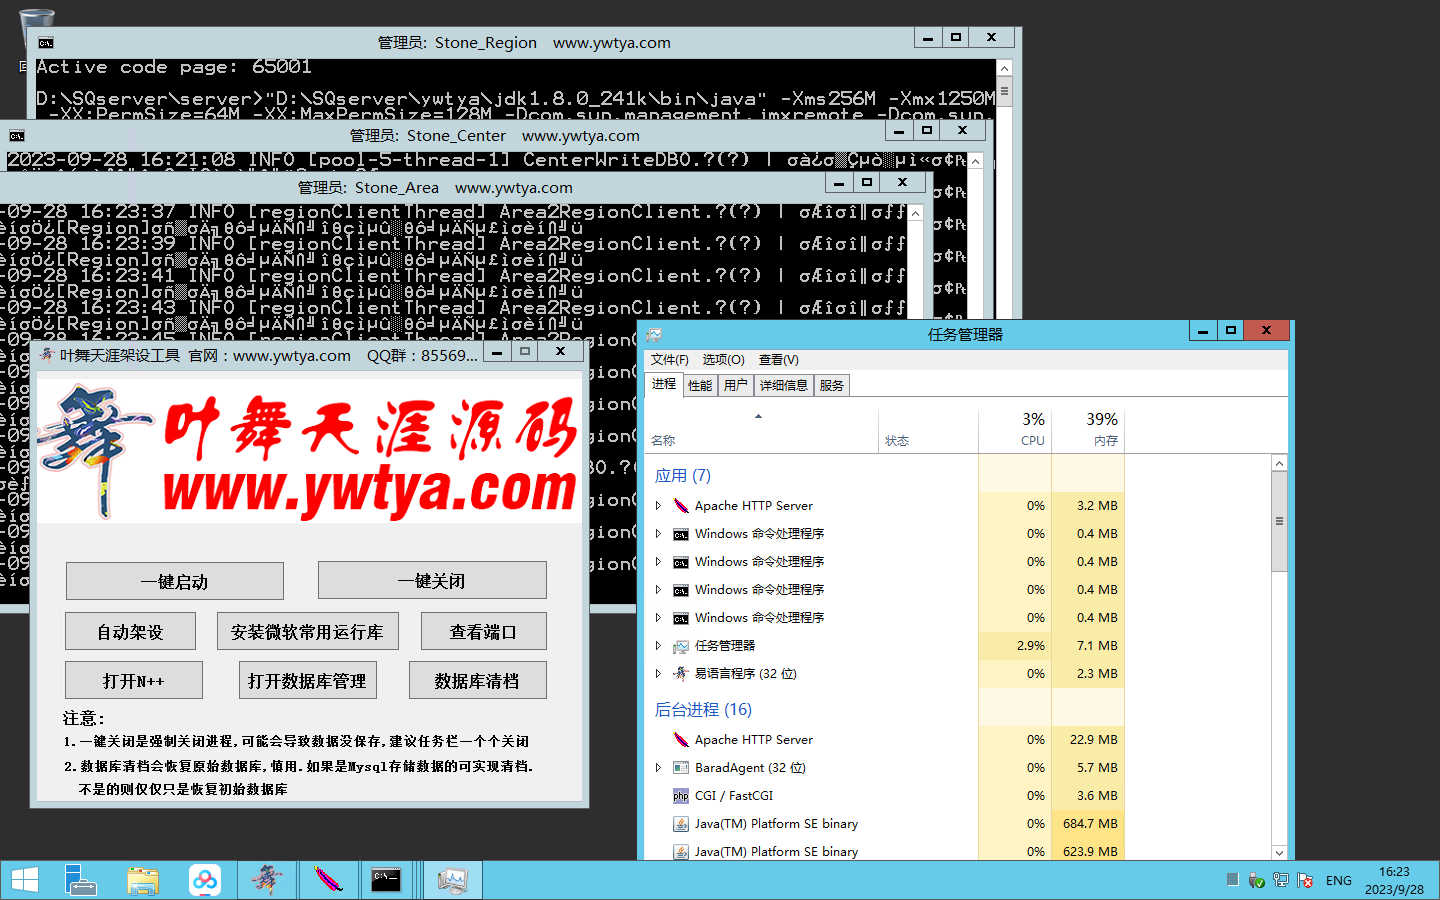Click the Task Manager vertical scrollbar thumb
Image resolution: width=1440 pixels, height=900 pixels.
(x=1279, y=521)
